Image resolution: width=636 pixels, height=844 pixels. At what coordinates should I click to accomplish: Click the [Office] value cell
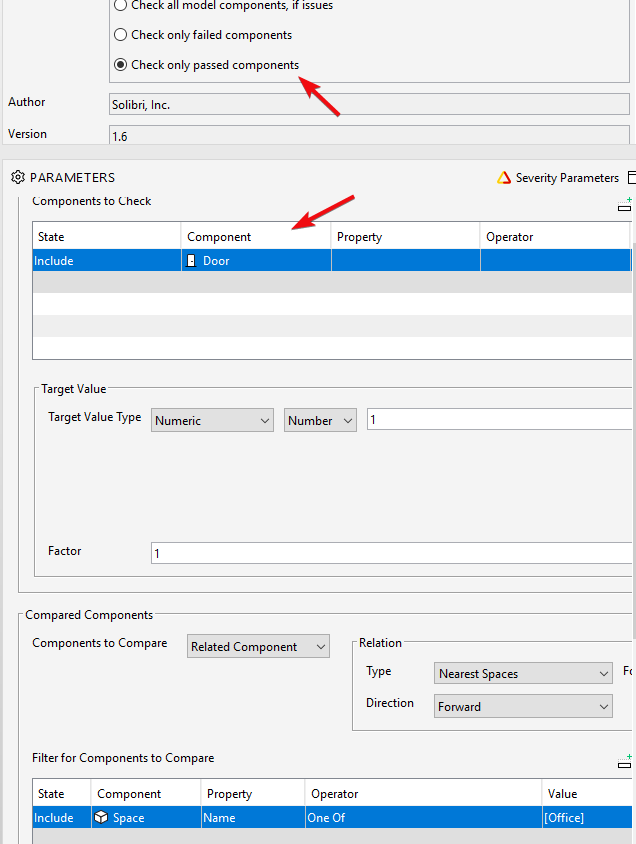tap(586, 818)
